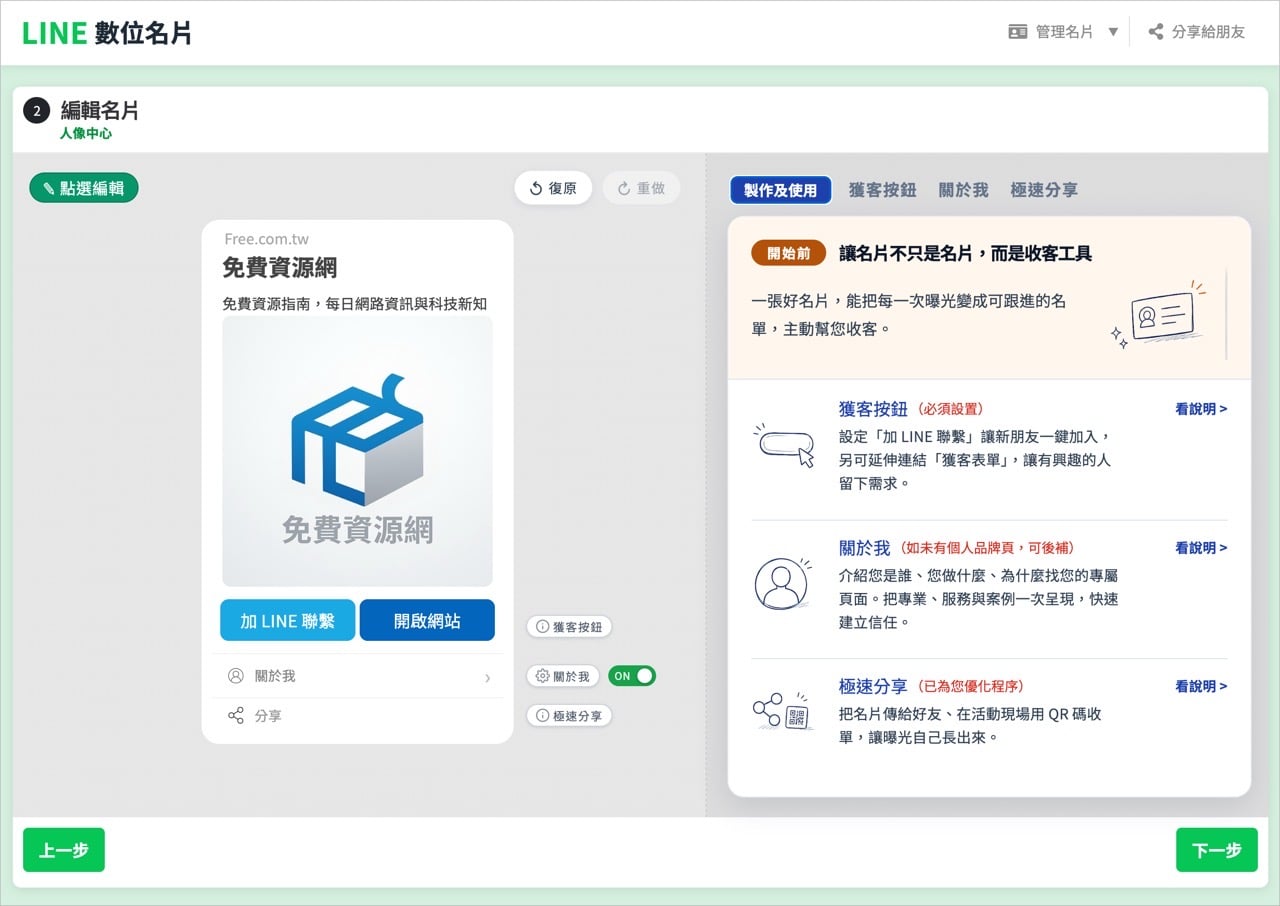Image resolution: width=1280 pixels, height=906 pixels.
Task: Click the 人像中心 subtitle
Action: click(85, 133)
